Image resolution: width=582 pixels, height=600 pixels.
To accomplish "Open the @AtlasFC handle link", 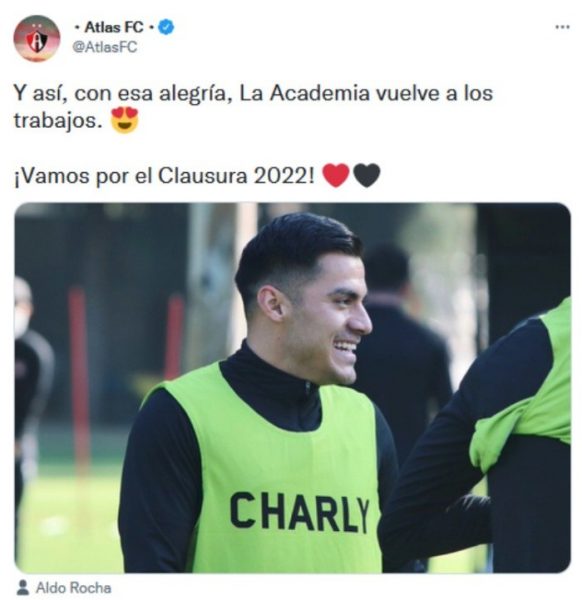I will 105,47.
